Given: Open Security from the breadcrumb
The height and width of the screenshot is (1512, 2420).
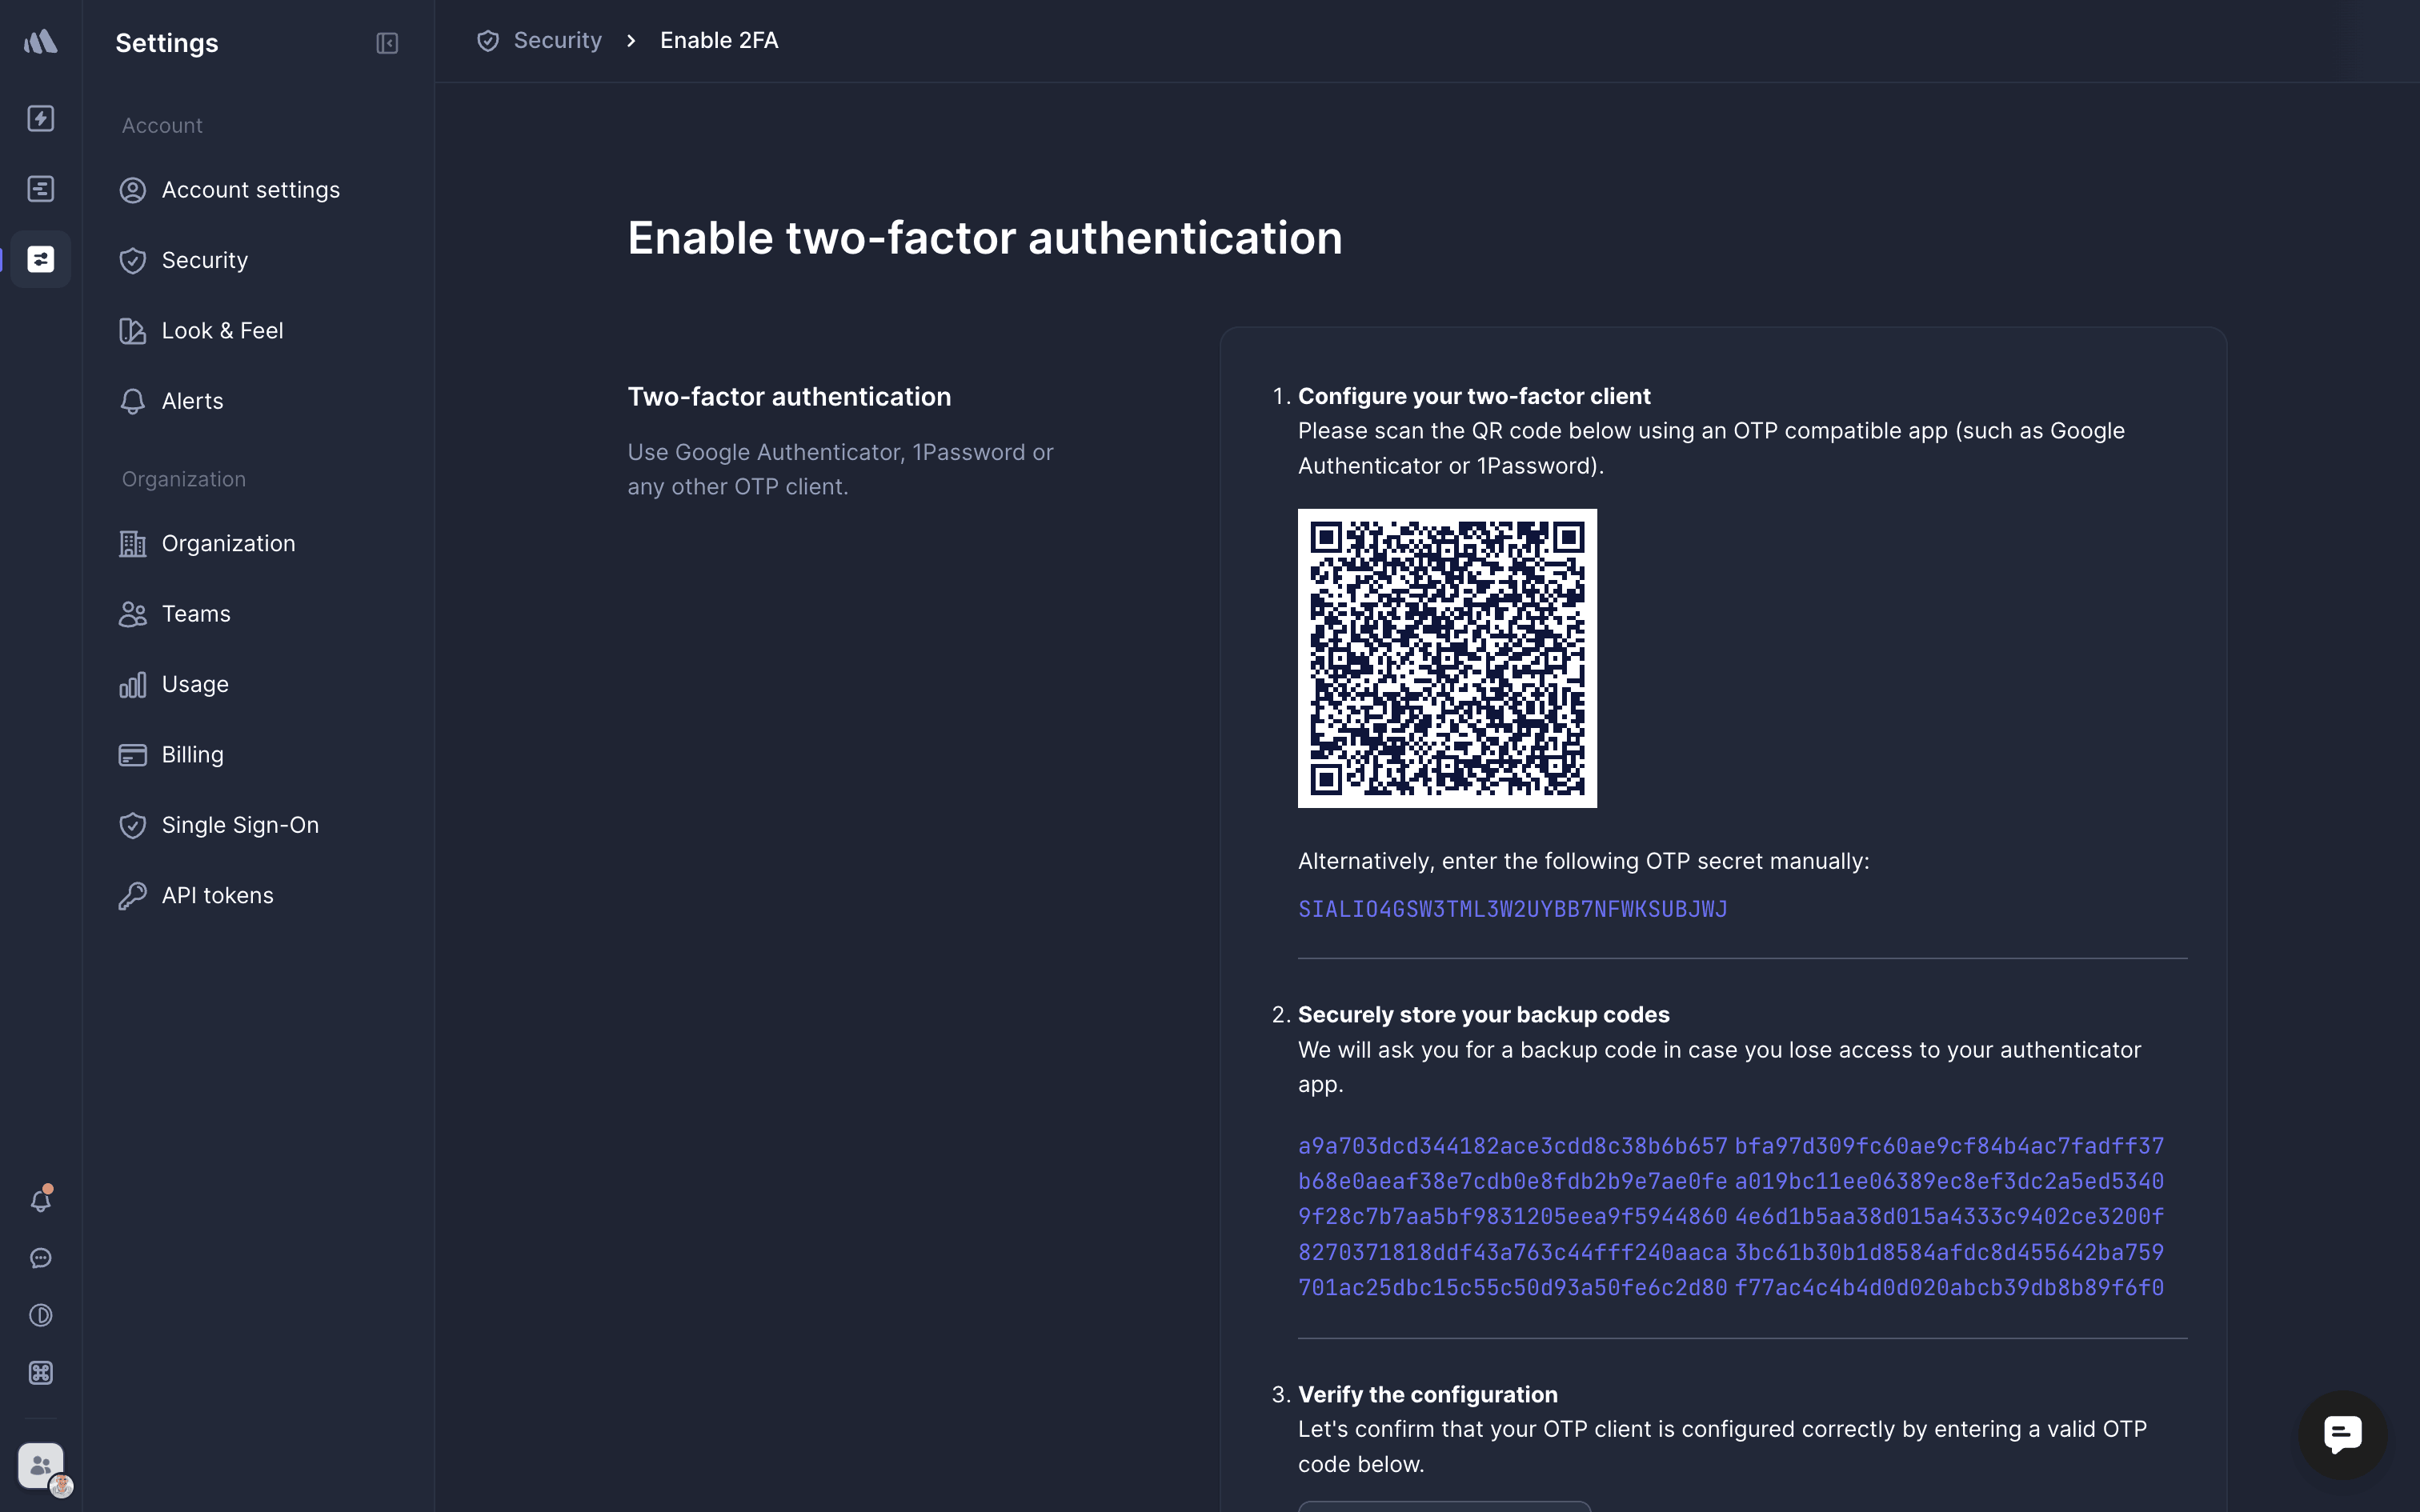Looking at the screenshot, I should [x=557, y=40].
